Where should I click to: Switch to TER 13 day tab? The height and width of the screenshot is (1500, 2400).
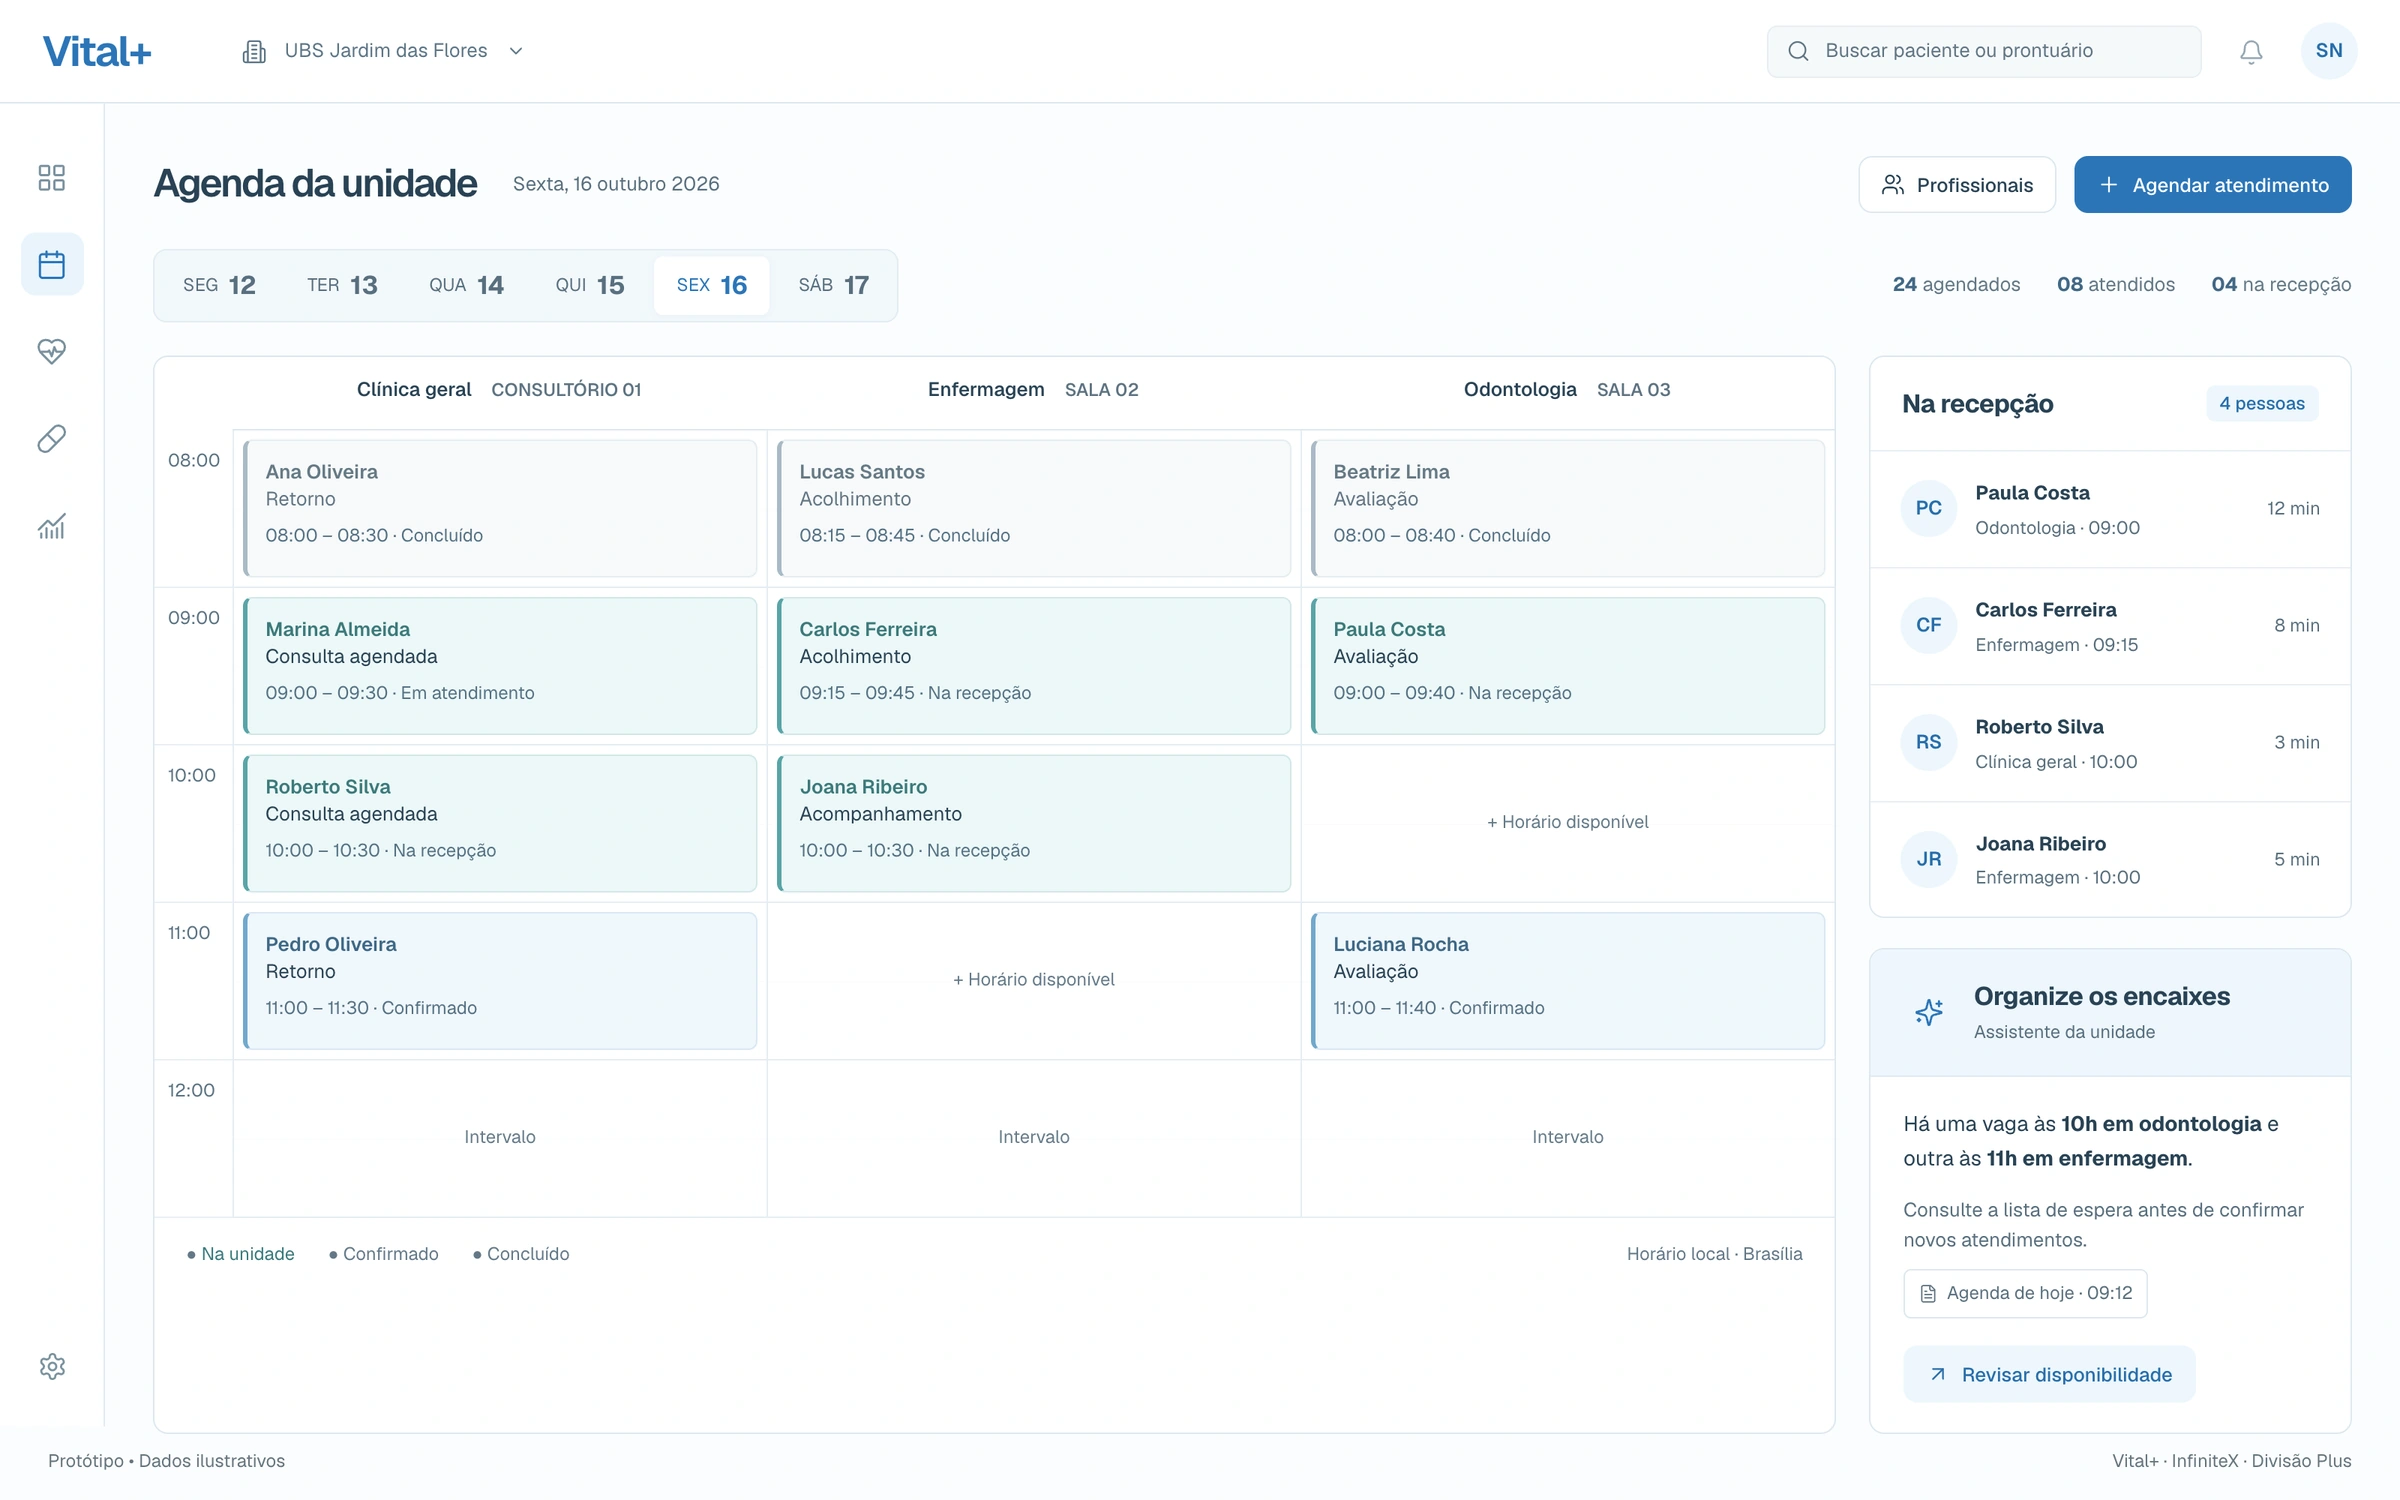(x=342, y=285)
